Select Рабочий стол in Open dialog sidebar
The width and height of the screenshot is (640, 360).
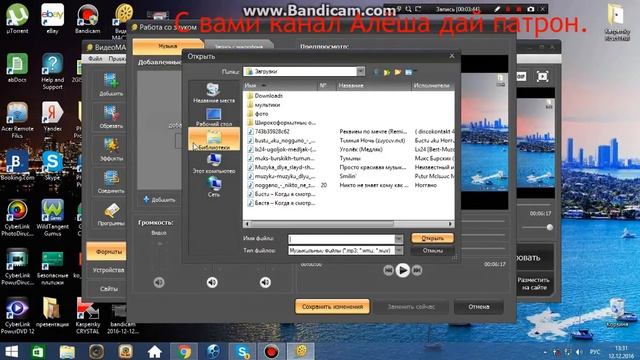coord(214,116)
